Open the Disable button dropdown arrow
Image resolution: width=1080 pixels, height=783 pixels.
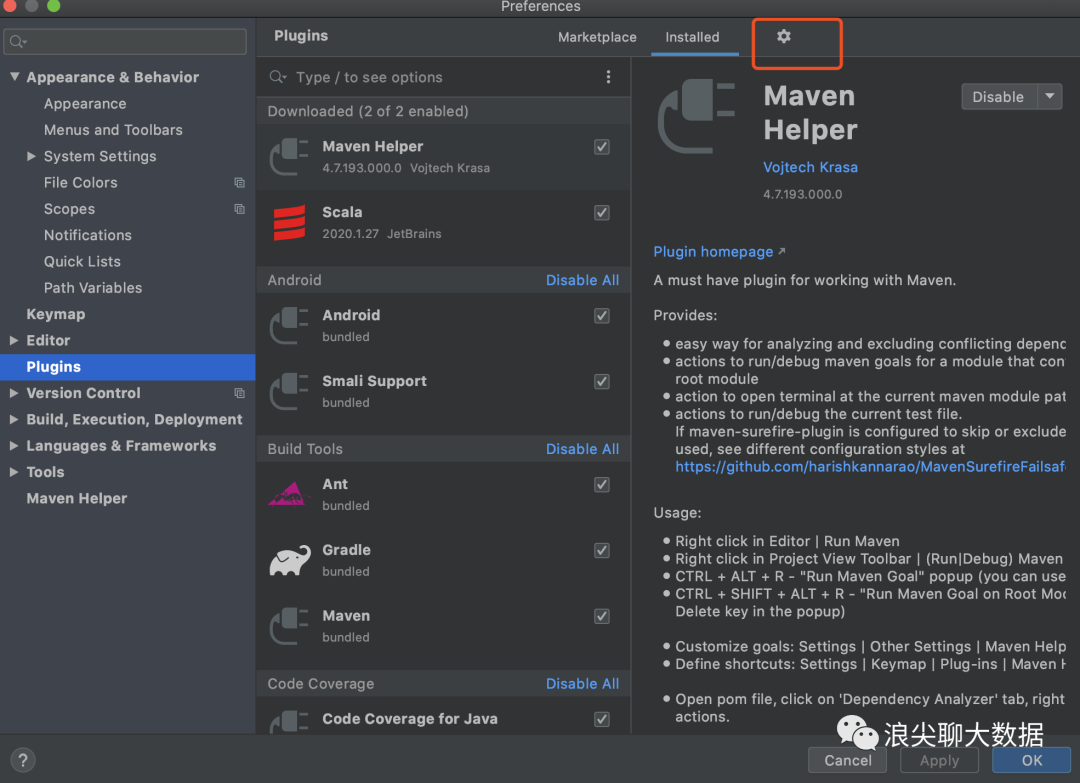click(1050, 96)
